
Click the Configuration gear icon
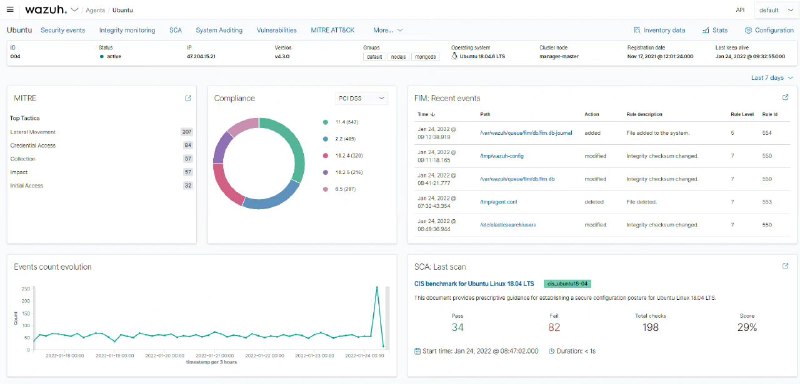pos(748,31)
